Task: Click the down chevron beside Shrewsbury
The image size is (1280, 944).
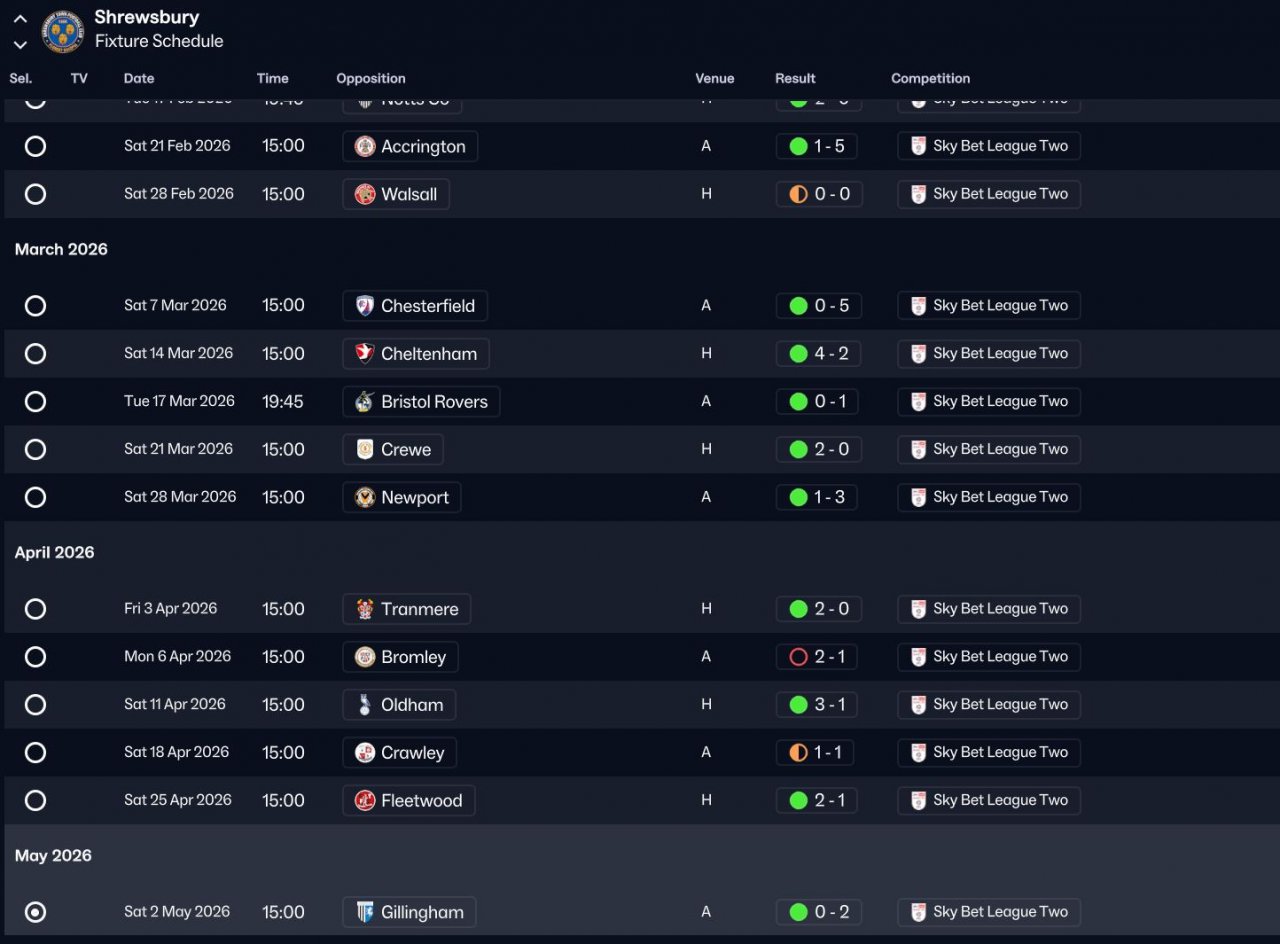Action: point(20,44)
